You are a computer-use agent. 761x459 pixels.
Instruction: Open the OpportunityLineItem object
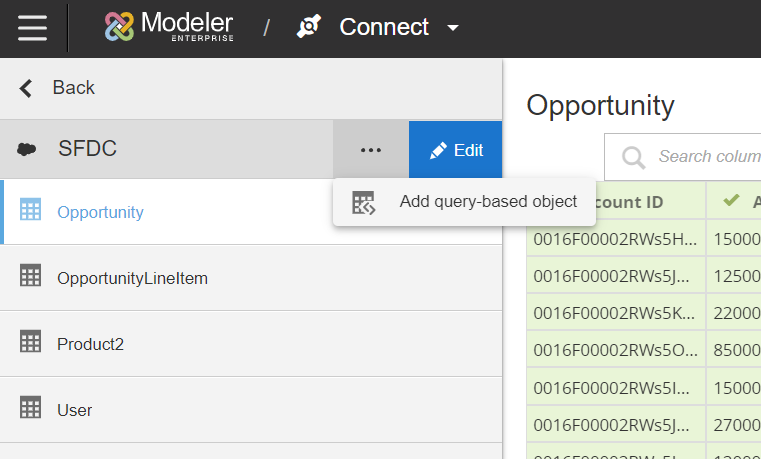tap(132, 278)
